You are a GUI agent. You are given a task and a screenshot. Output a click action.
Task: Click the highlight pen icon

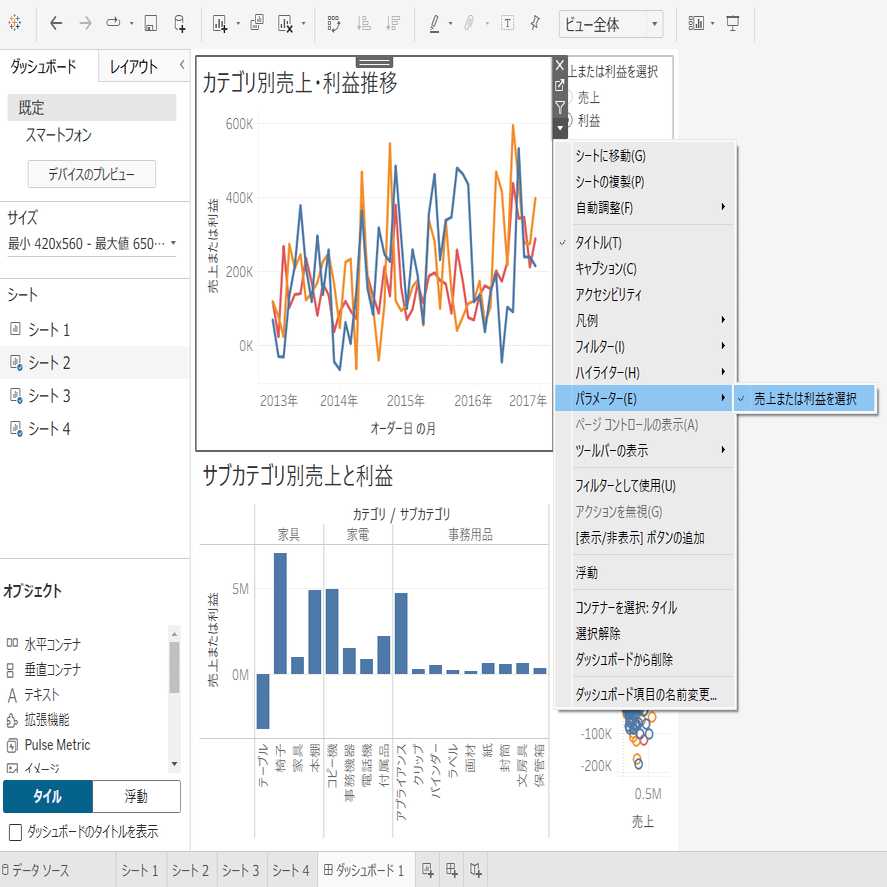[434, 23]
